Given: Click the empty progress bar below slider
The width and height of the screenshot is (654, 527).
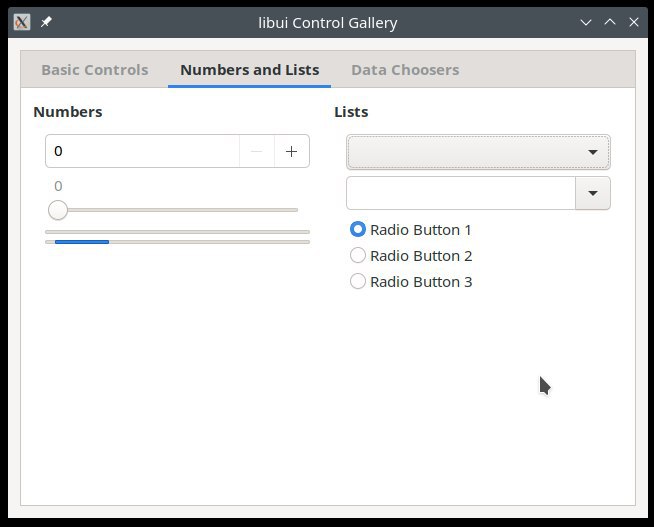Looking at the screenshot, I should point(177,232).
